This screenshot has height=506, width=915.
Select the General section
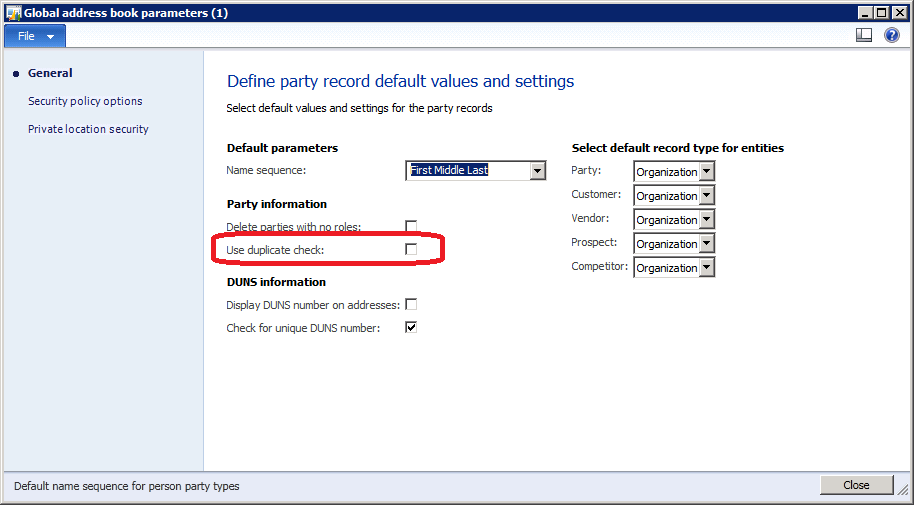coord(50,73)
